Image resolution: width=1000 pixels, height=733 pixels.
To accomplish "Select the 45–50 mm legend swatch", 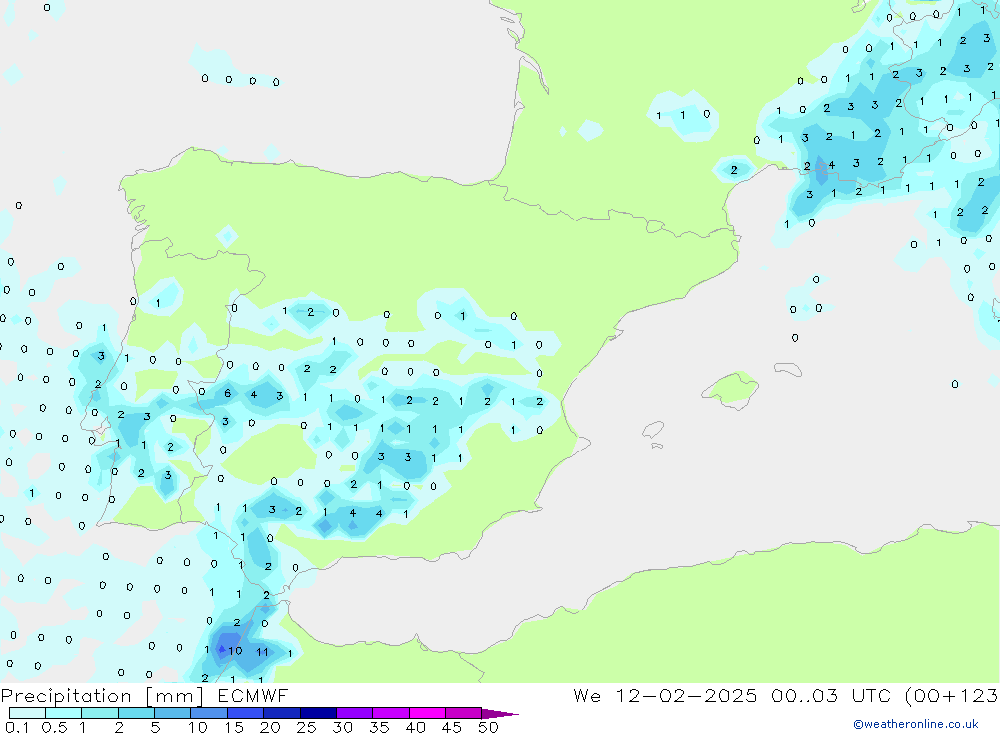I will [464, 713].
